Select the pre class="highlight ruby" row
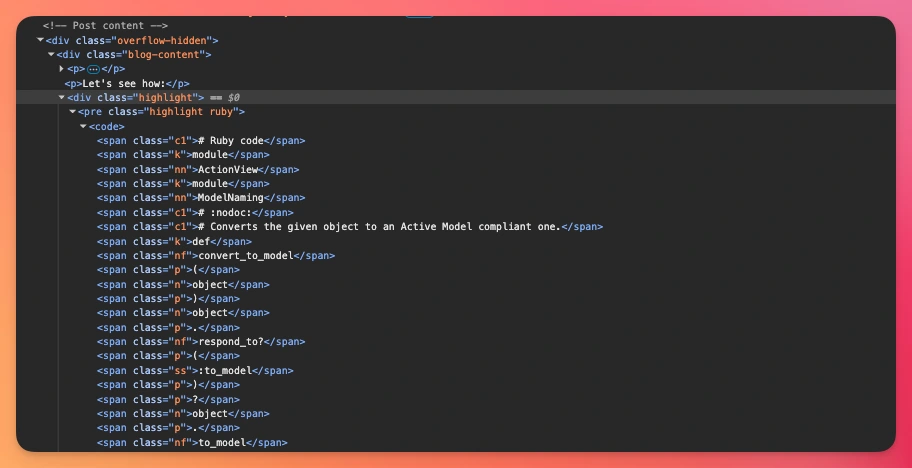Viewport: 912px width, 468px height. (x=161, y=112)
